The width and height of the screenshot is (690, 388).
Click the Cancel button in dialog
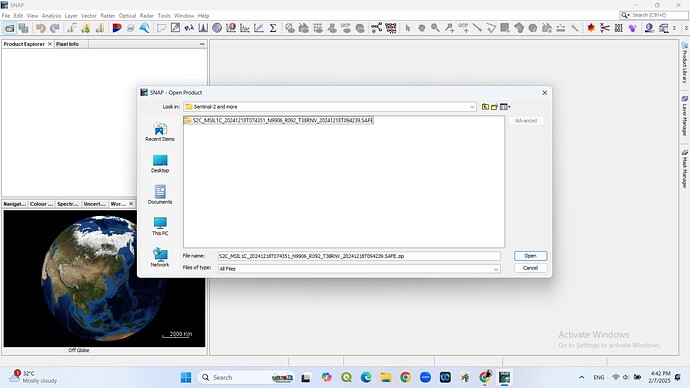point(530,268)
